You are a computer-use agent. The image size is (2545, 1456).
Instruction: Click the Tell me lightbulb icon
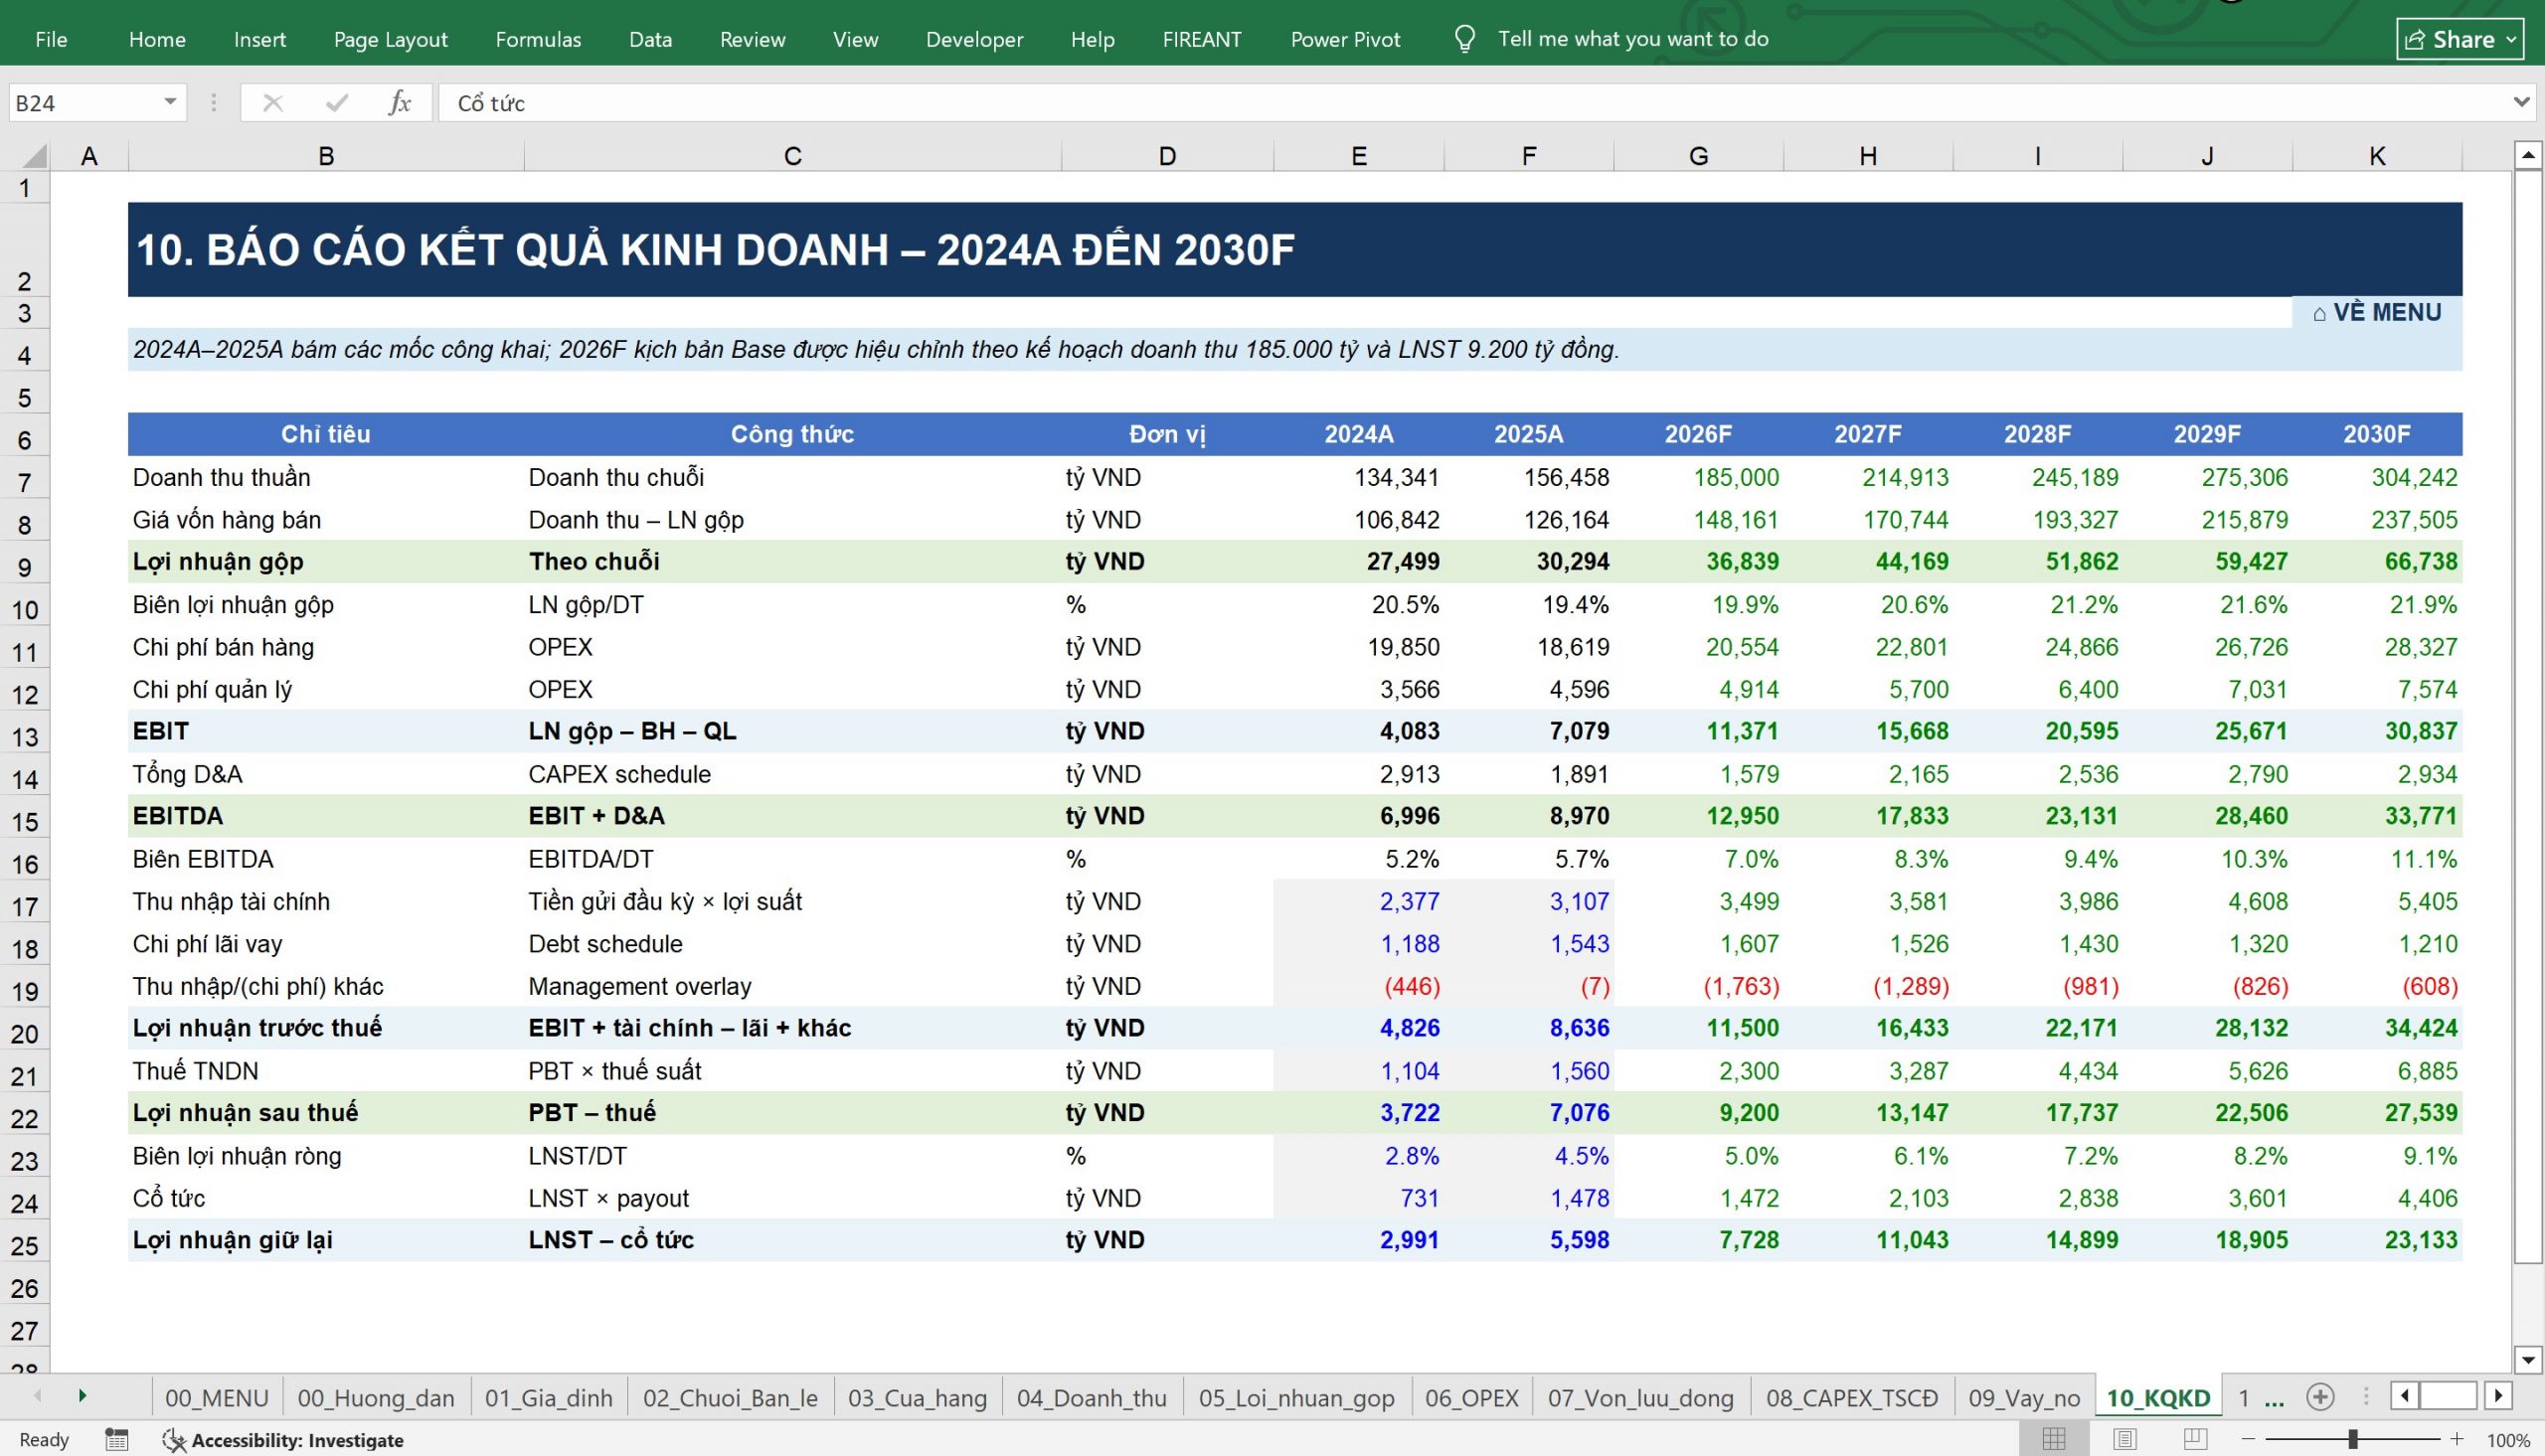coord(1464,39)
